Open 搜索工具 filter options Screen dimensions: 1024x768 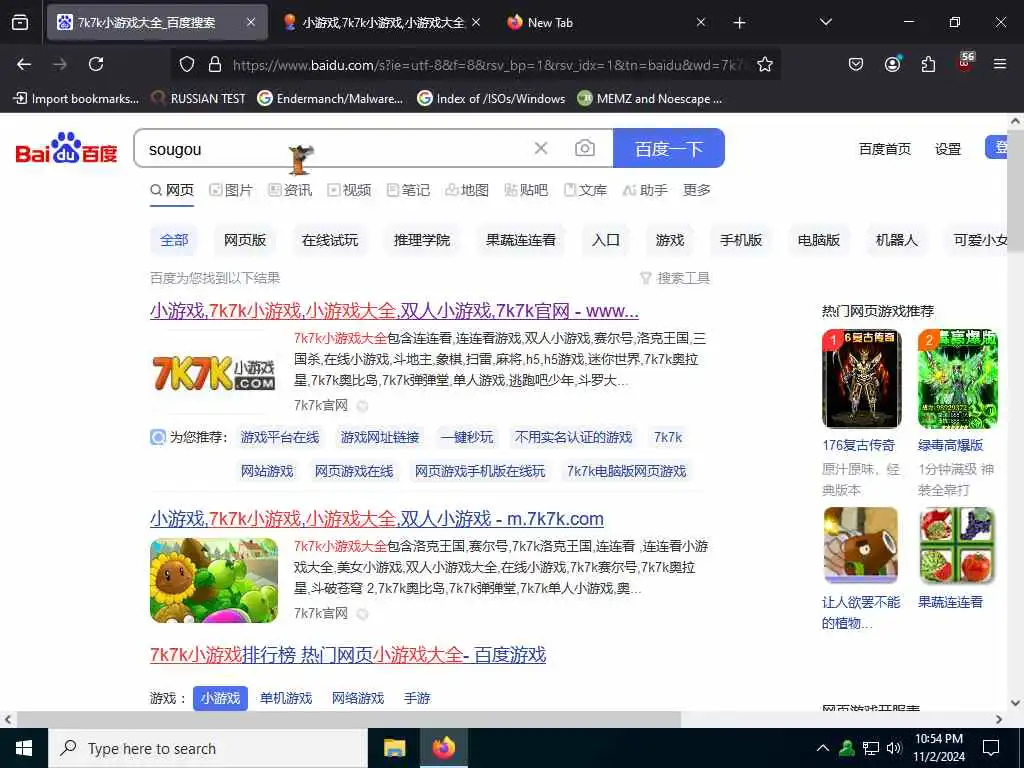click(675, 278)
